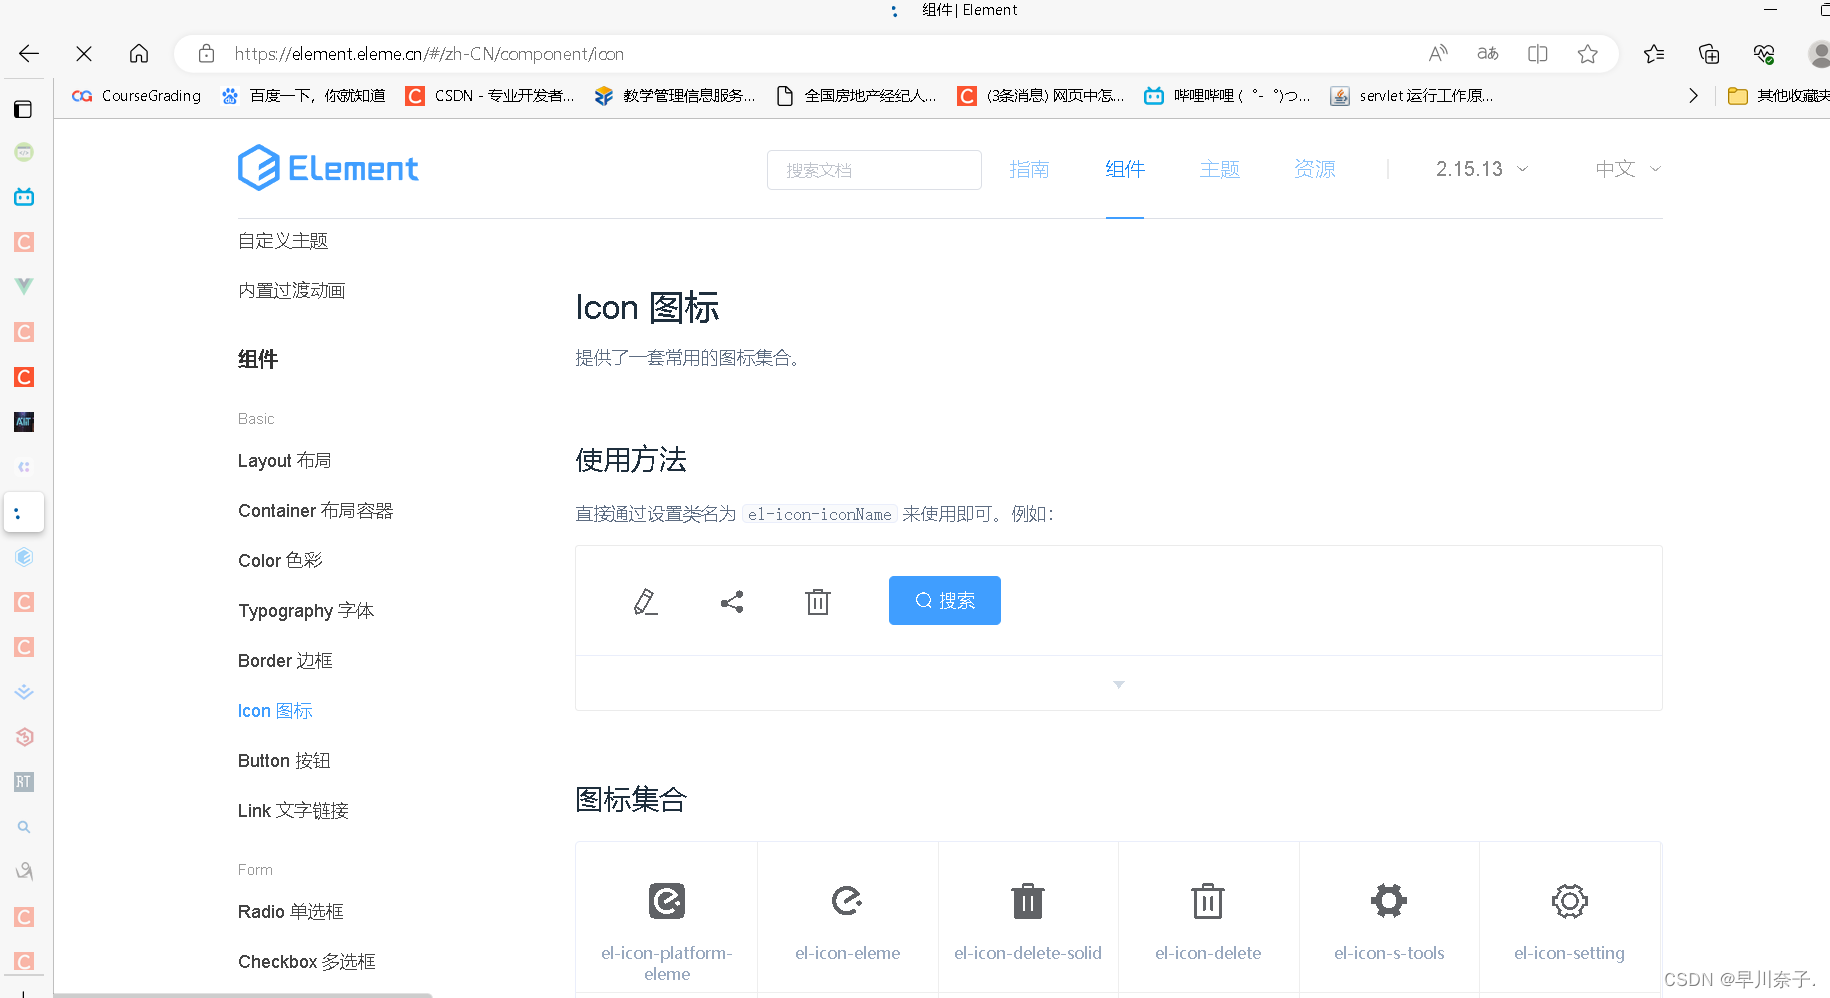Click the el-icon-s-tools icon
Viewport: 1830px width, 998px height.
pos(1388,900)
